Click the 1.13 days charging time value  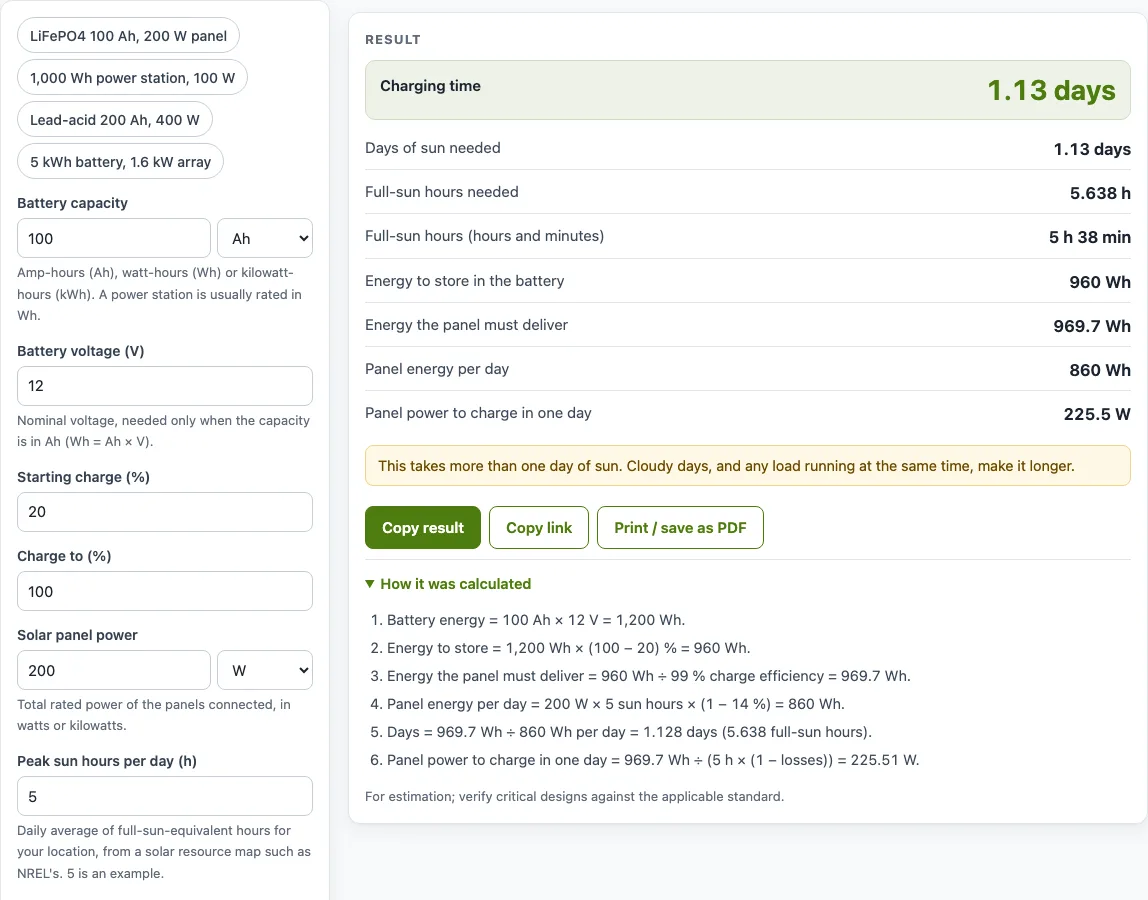[x=1051, y=90]
